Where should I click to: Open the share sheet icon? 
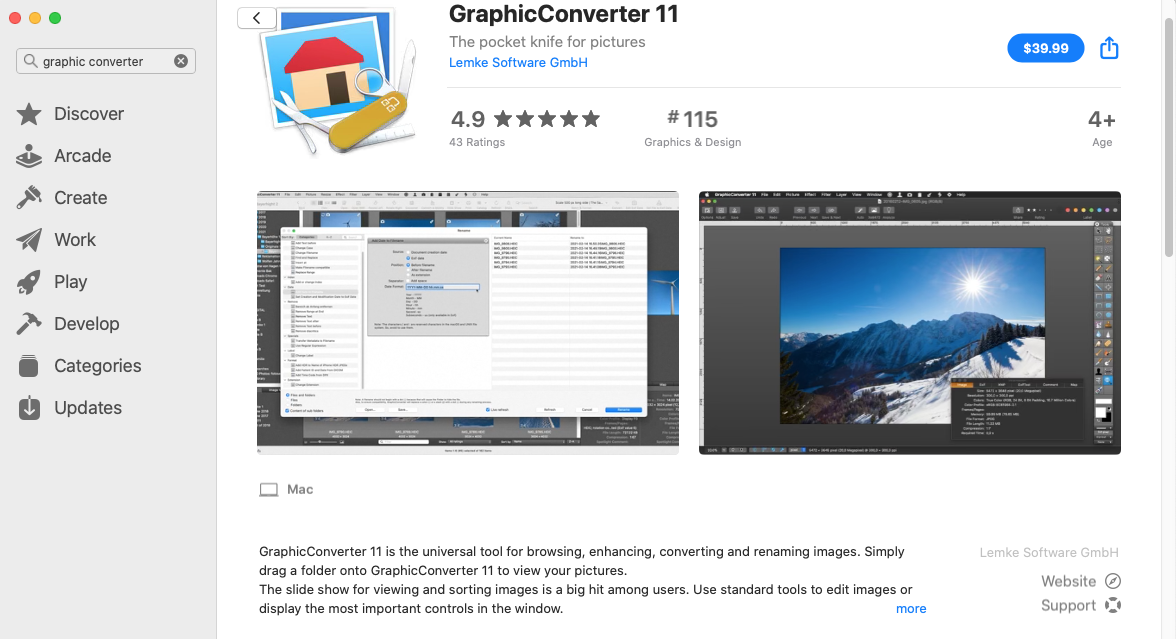pyautogui.click(x=1108, y=48)
